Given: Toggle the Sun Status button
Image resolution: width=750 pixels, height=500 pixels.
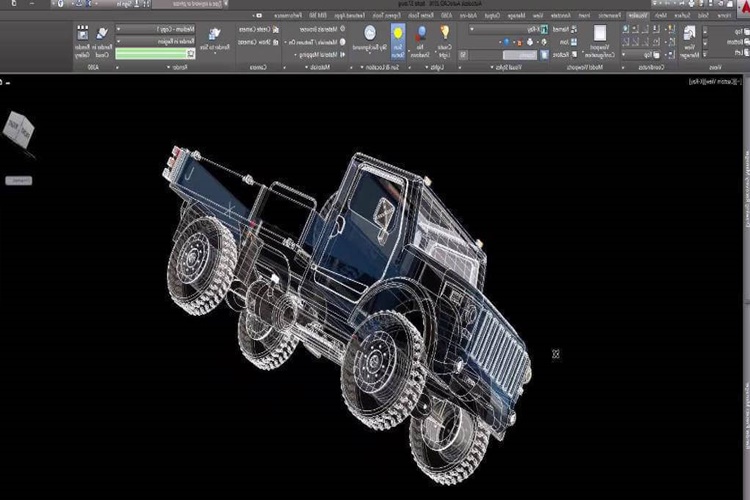Looking at the screenshot, I should coord(398,42).
